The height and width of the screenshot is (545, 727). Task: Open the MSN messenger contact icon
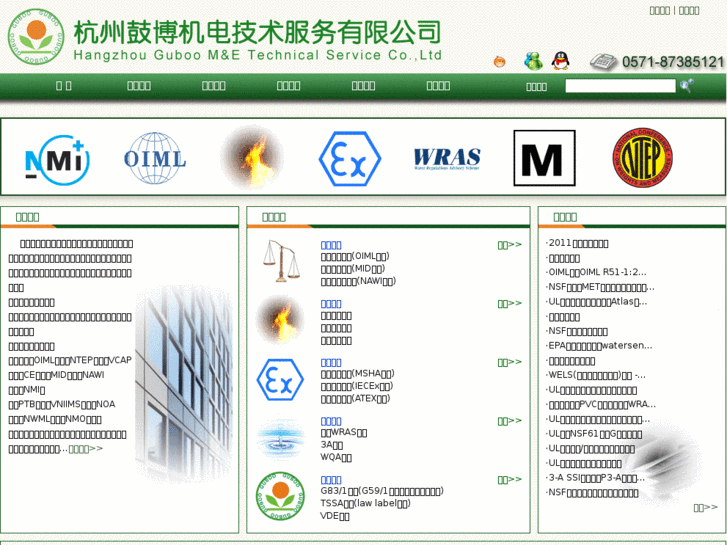533,61
